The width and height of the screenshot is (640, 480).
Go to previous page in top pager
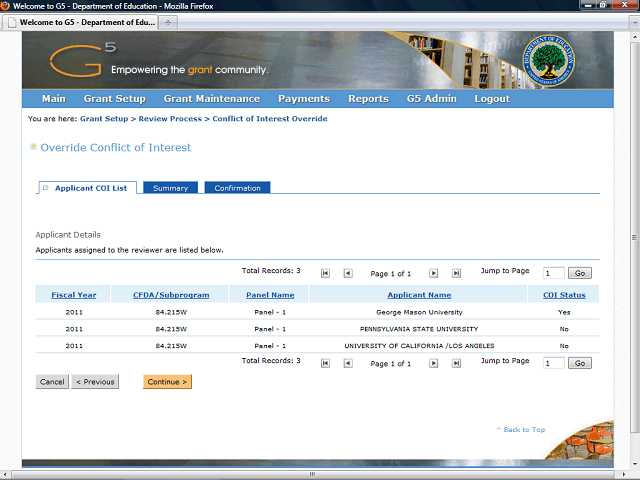348,273
